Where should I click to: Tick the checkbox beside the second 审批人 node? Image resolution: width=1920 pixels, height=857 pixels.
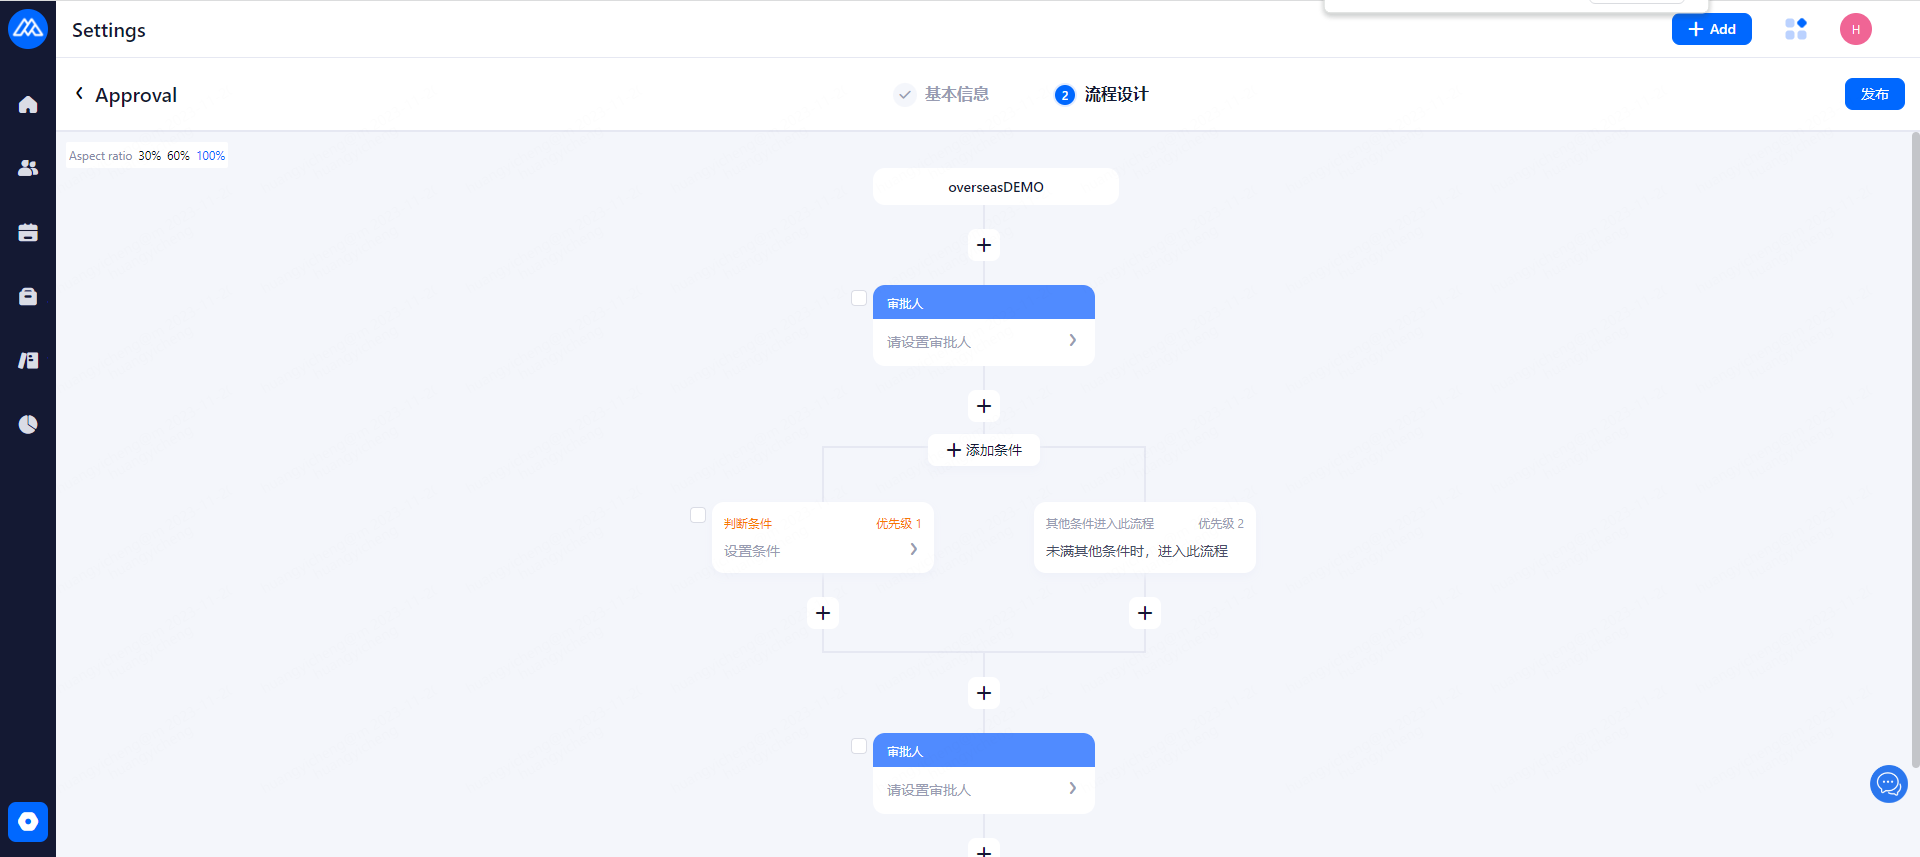click(x=859, y=746)
